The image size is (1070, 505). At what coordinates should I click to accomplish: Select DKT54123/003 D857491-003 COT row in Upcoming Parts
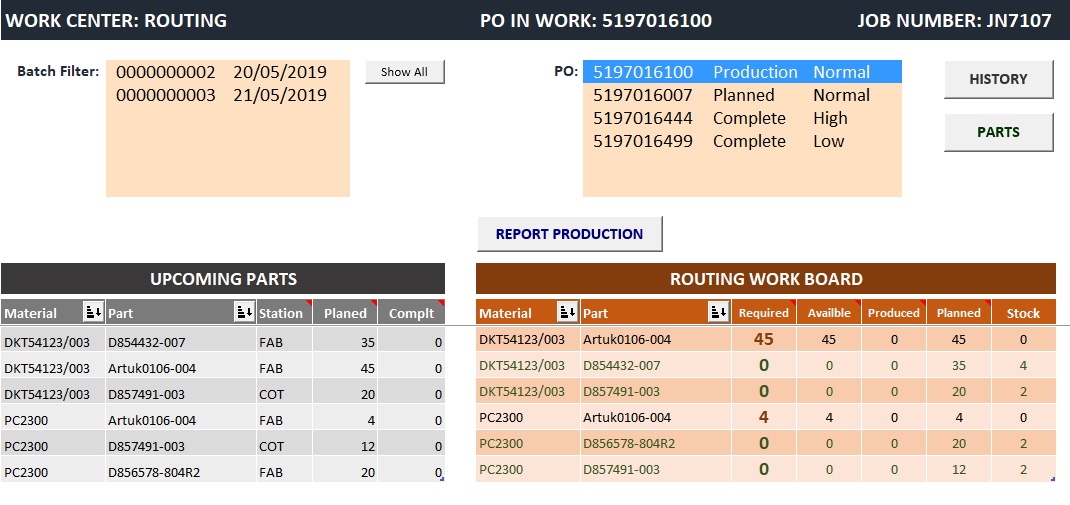coord(222,394)
